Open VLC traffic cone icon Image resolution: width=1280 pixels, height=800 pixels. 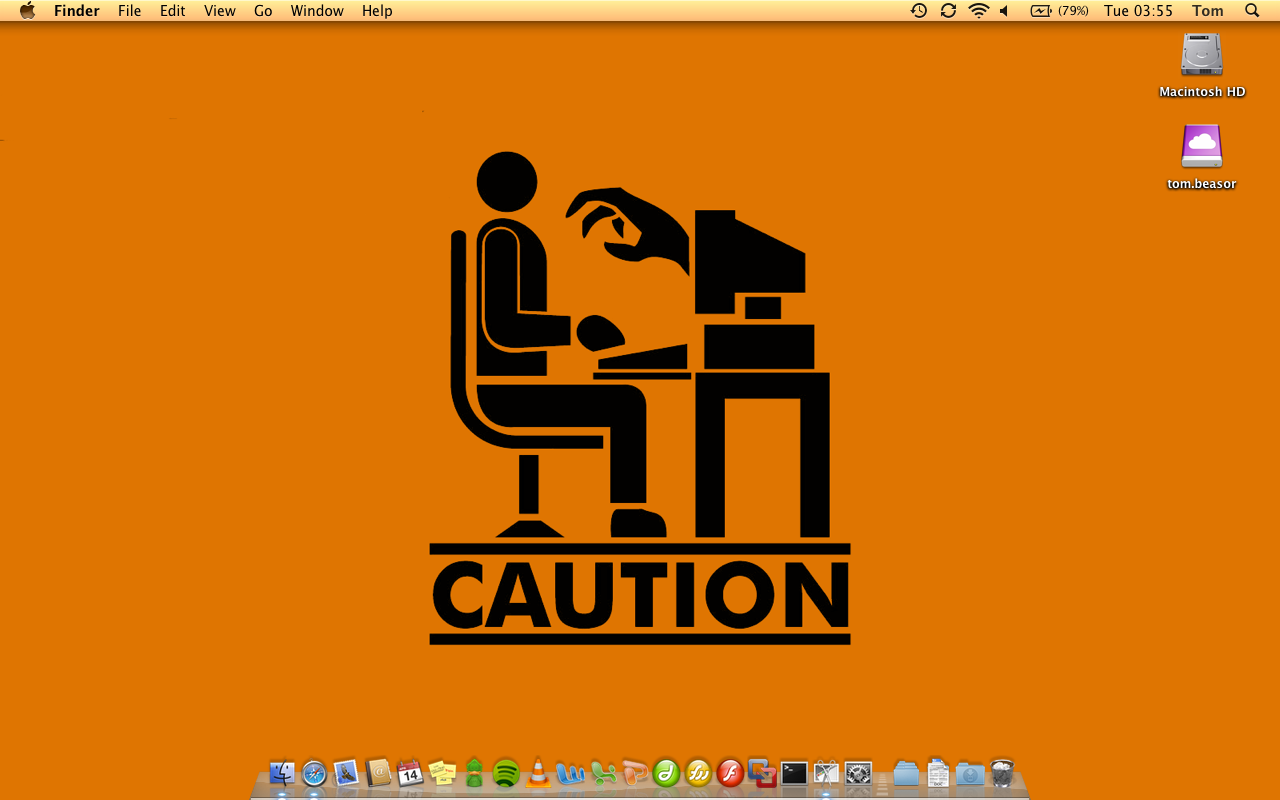538,773
